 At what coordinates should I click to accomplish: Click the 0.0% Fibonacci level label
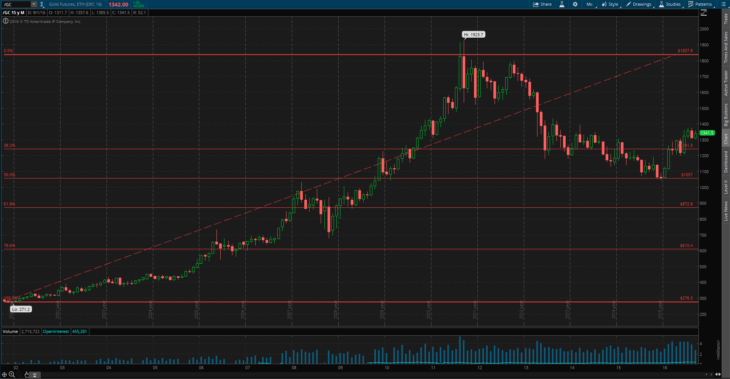coord(8,51)
